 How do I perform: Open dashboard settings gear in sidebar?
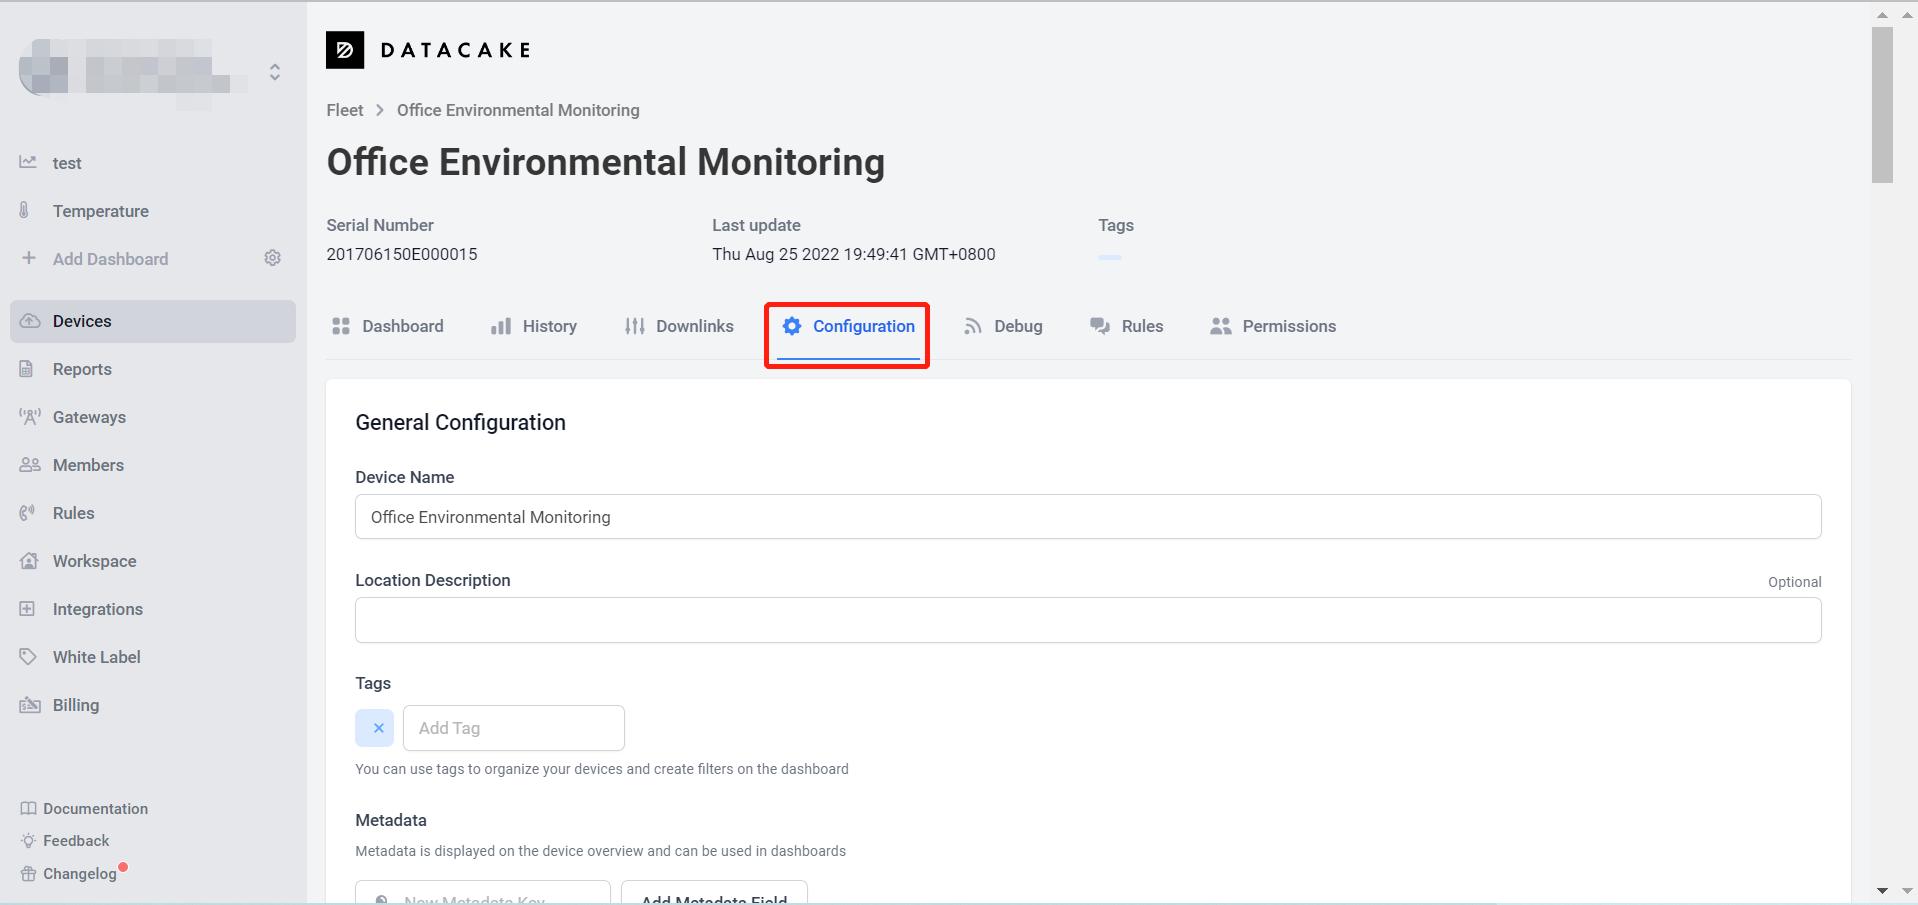(272, 258)
